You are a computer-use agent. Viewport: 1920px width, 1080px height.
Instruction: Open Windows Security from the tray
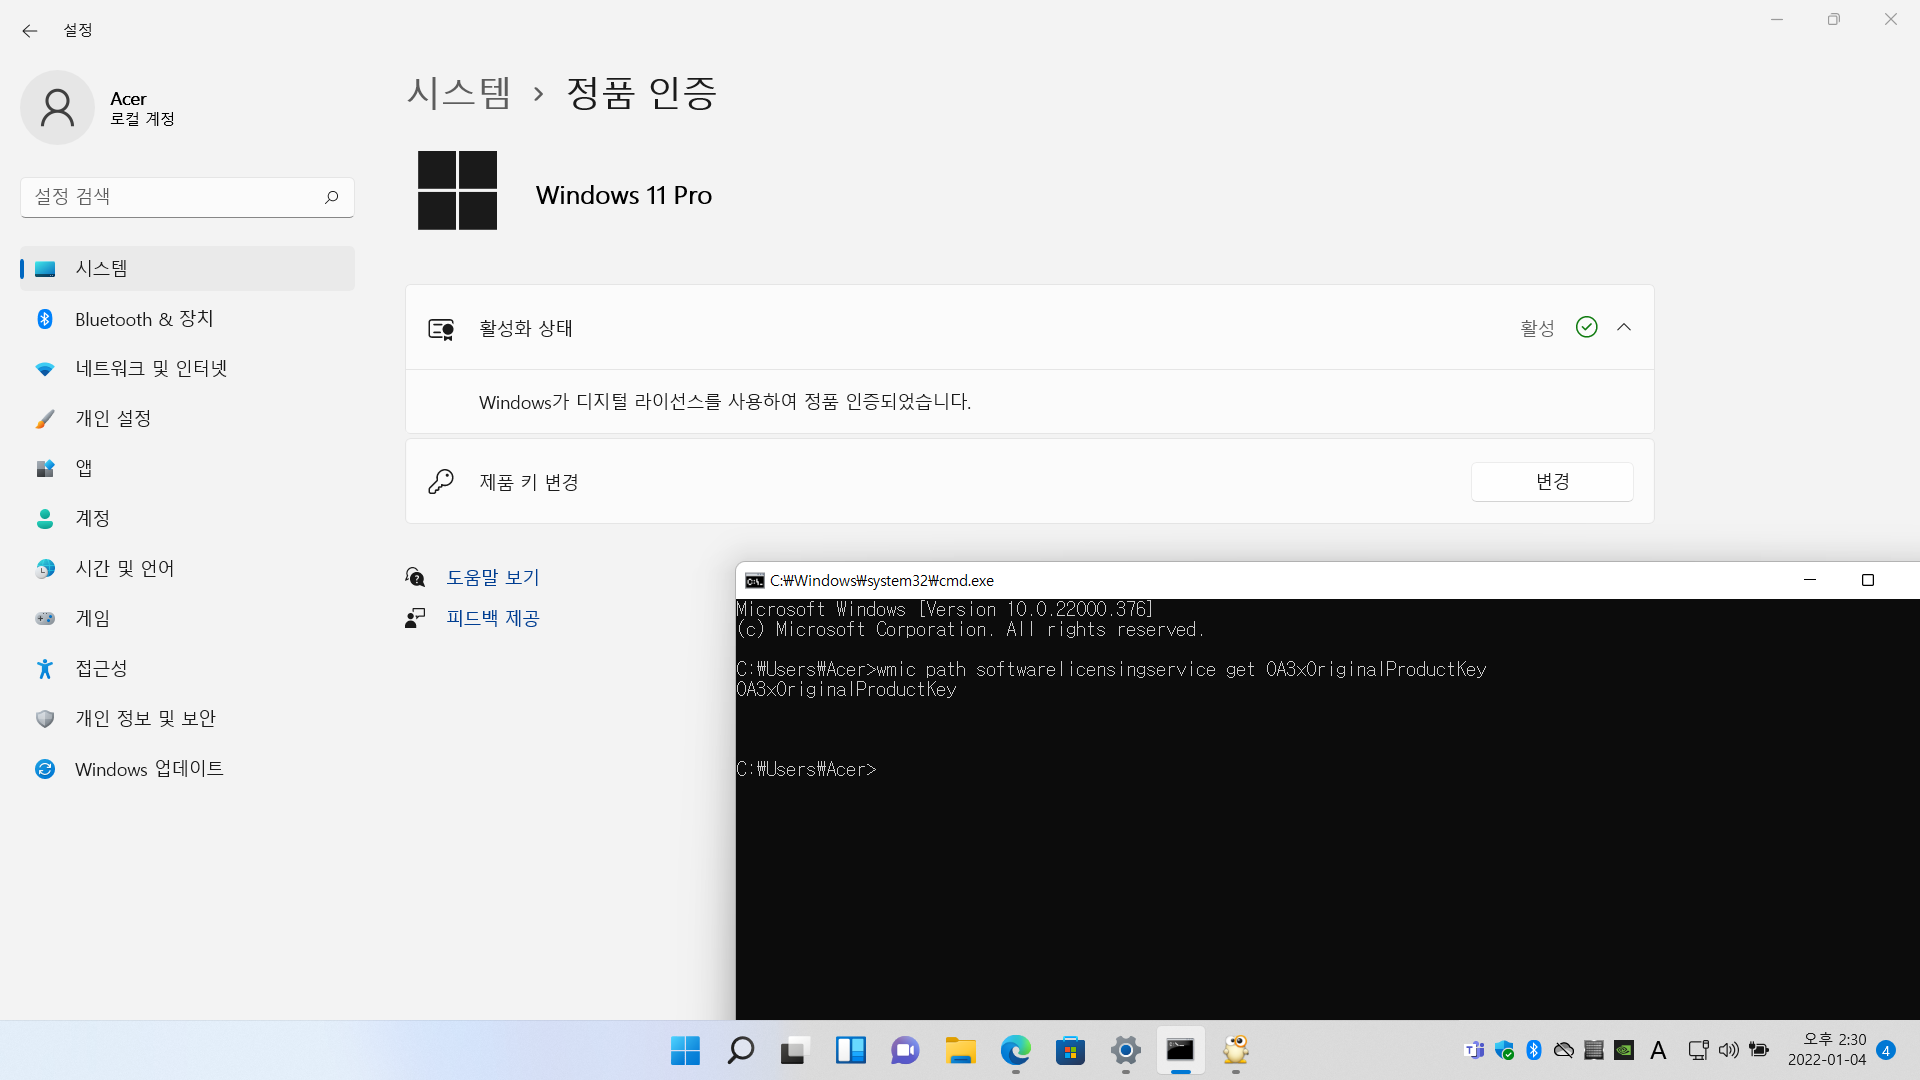[x=1504, y=1050]
